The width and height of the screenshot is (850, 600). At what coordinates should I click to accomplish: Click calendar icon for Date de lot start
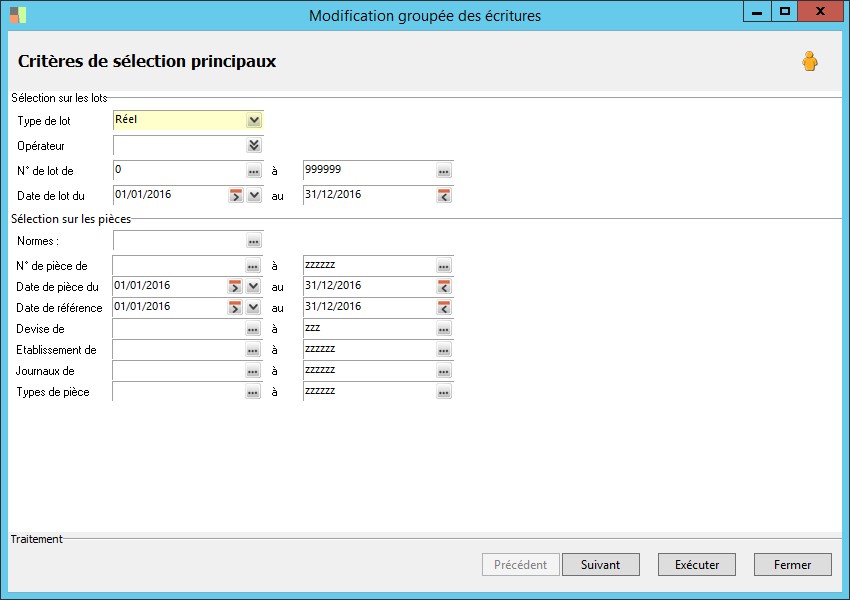click(x=236, y=196)
